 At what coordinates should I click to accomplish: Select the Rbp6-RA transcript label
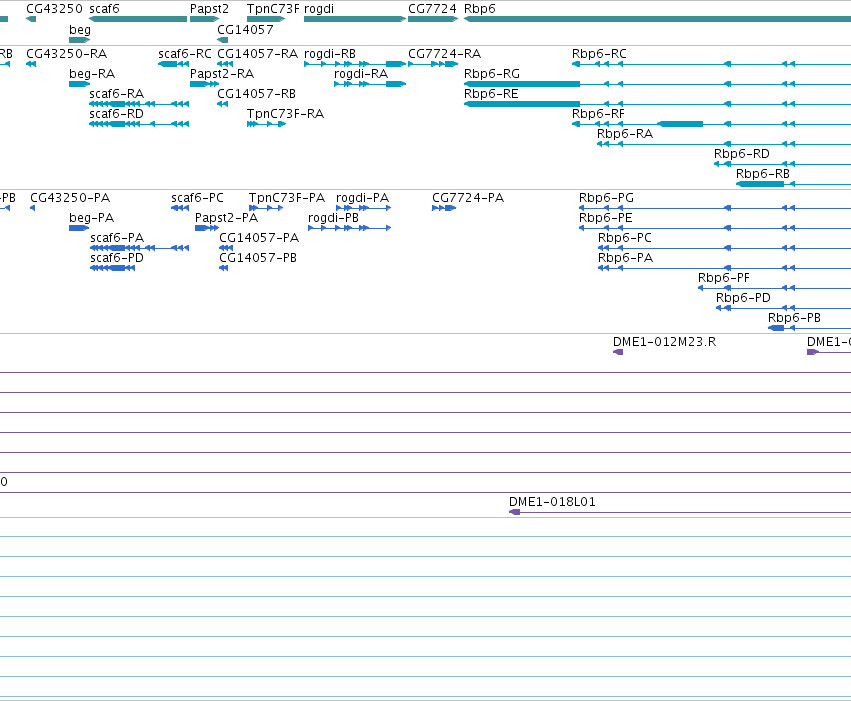tap(625, 134)
